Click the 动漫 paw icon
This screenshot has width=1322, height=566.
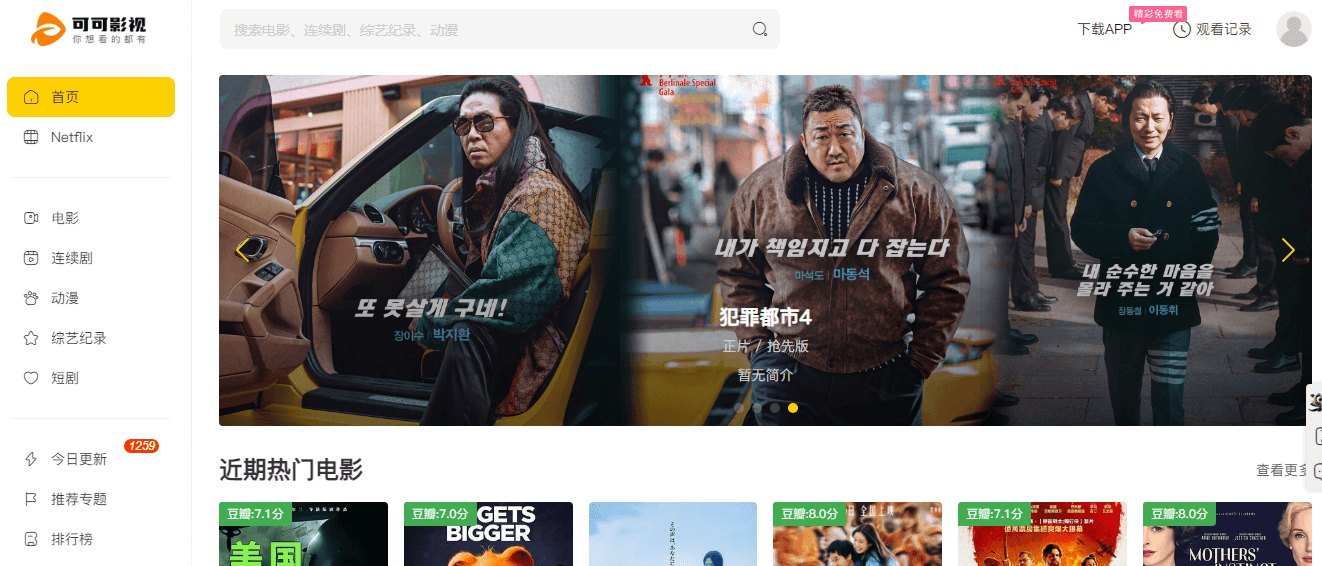[31, 298]
